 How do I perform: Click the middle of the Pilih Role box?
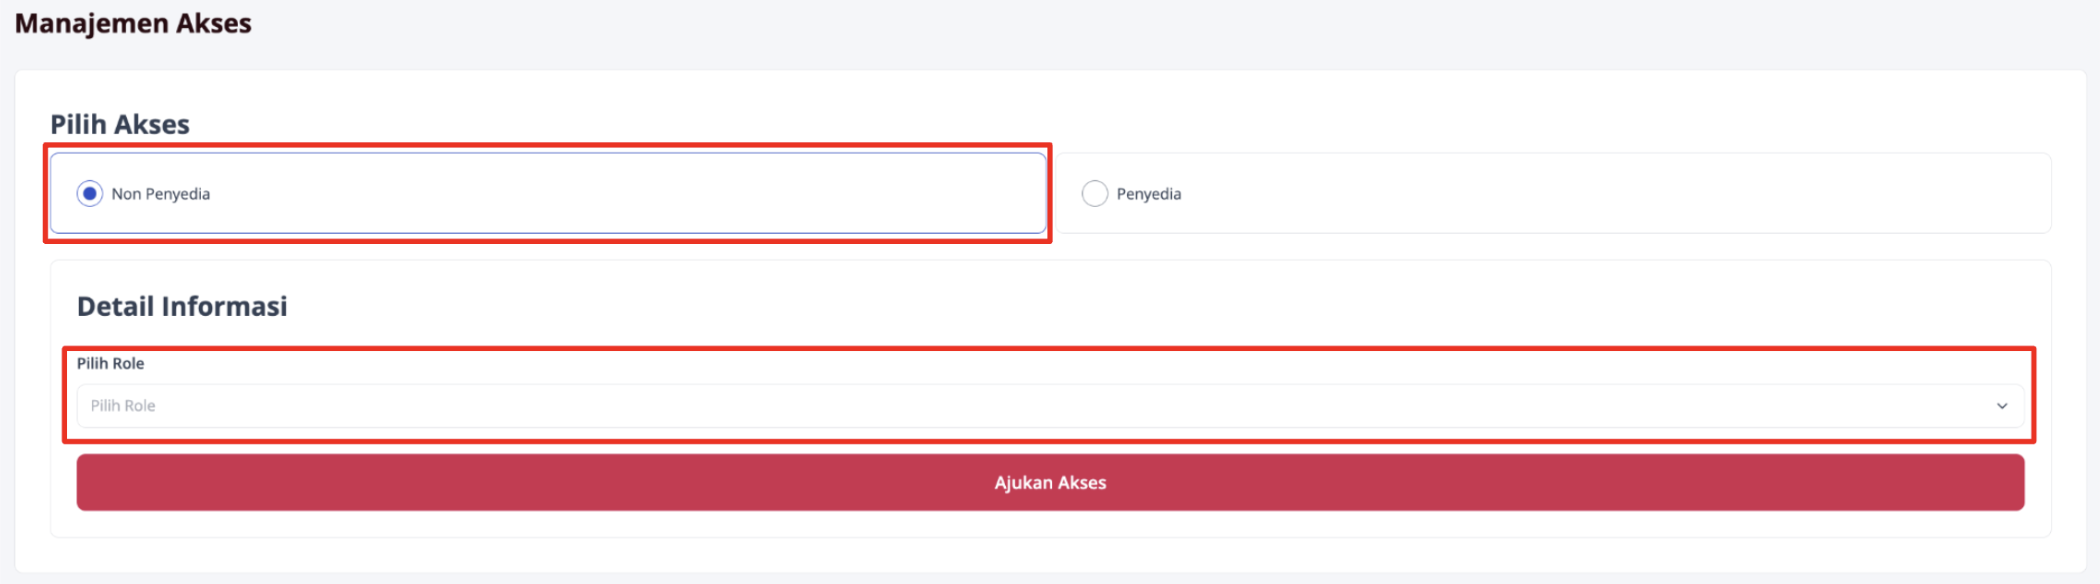tap(1050, 405)
